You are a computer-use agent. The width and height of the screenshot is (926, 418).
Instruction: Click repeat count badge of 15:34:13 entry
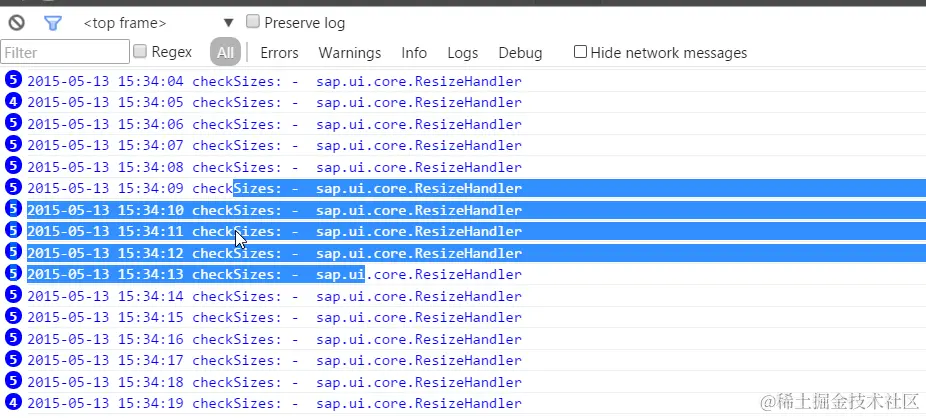(13, 273)
